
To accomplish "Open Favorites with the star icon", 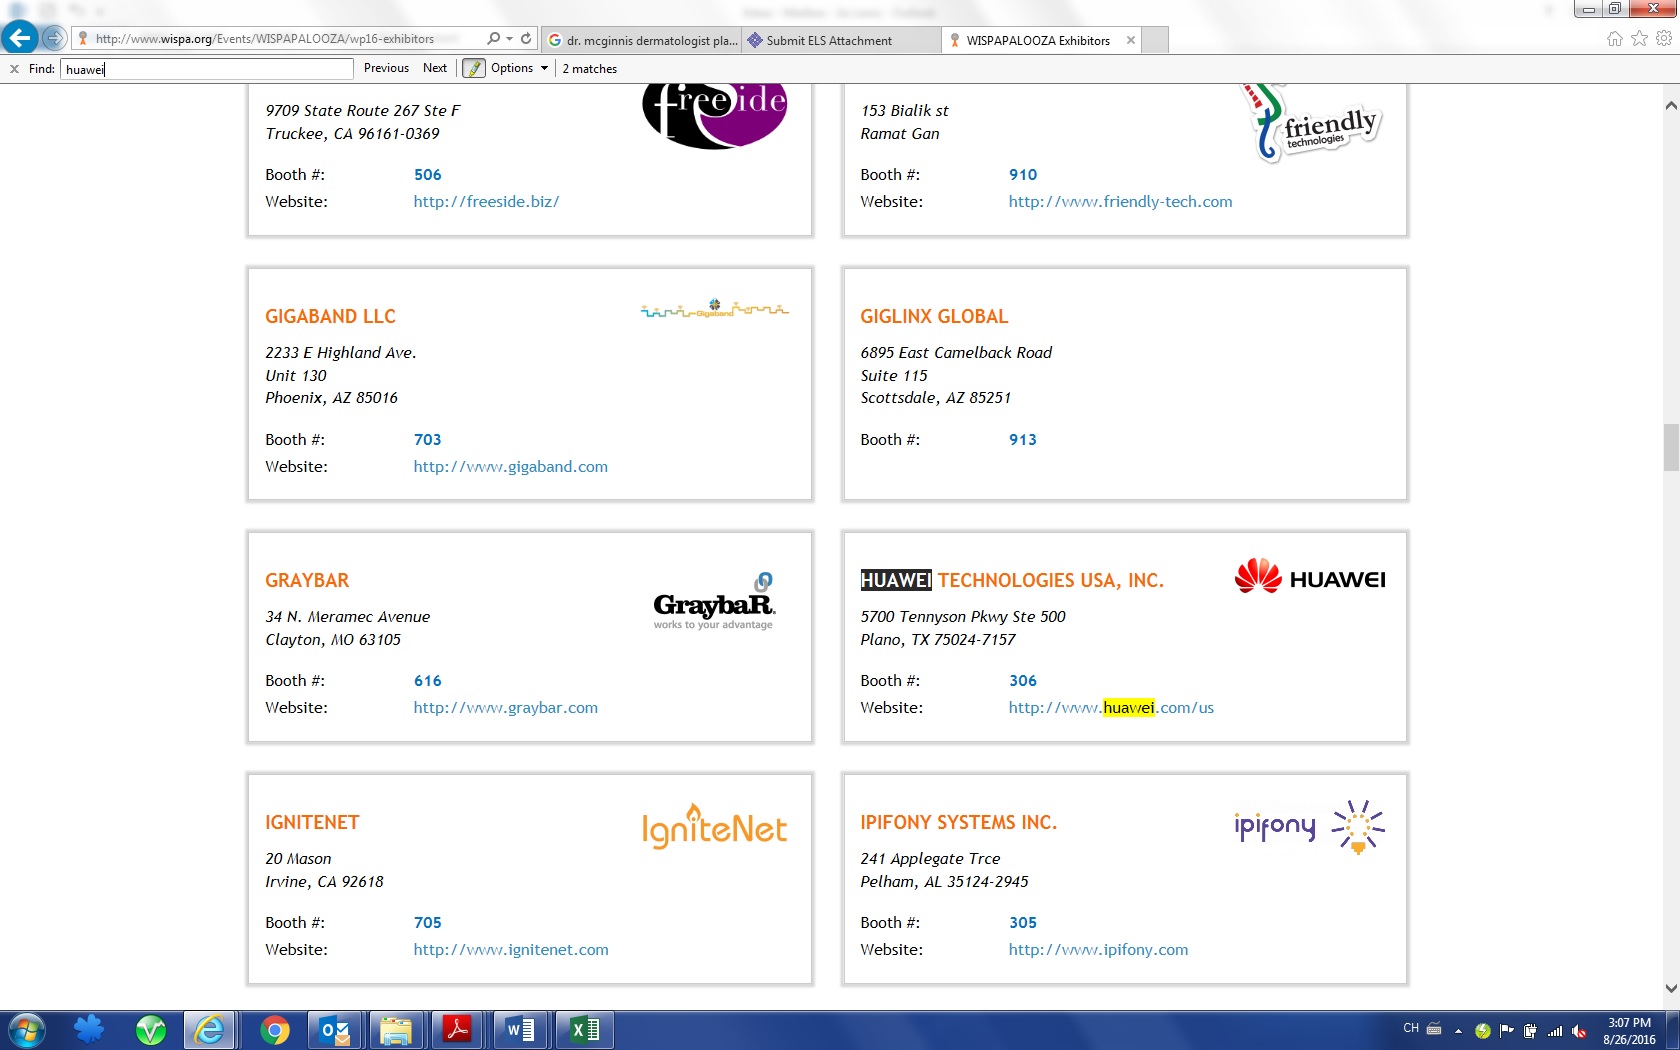I will click(x=1640, y=39).
